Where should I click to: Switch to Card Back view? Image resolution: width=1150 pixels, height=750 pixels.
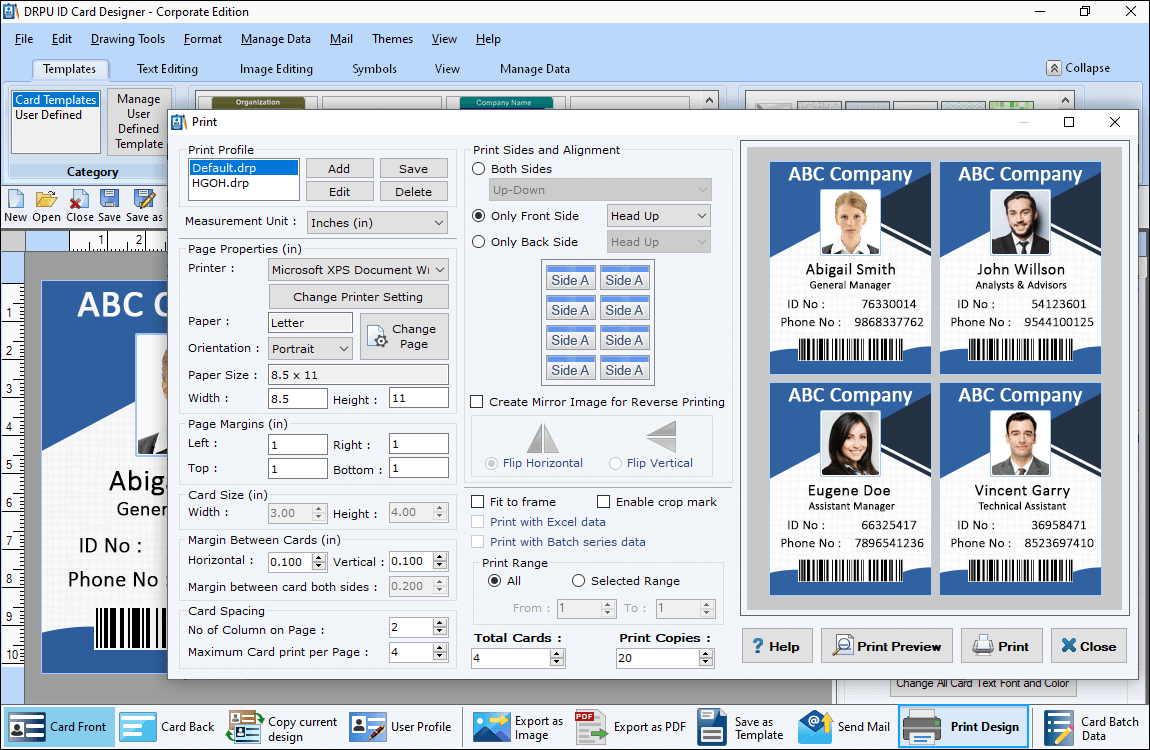point(168,727)
